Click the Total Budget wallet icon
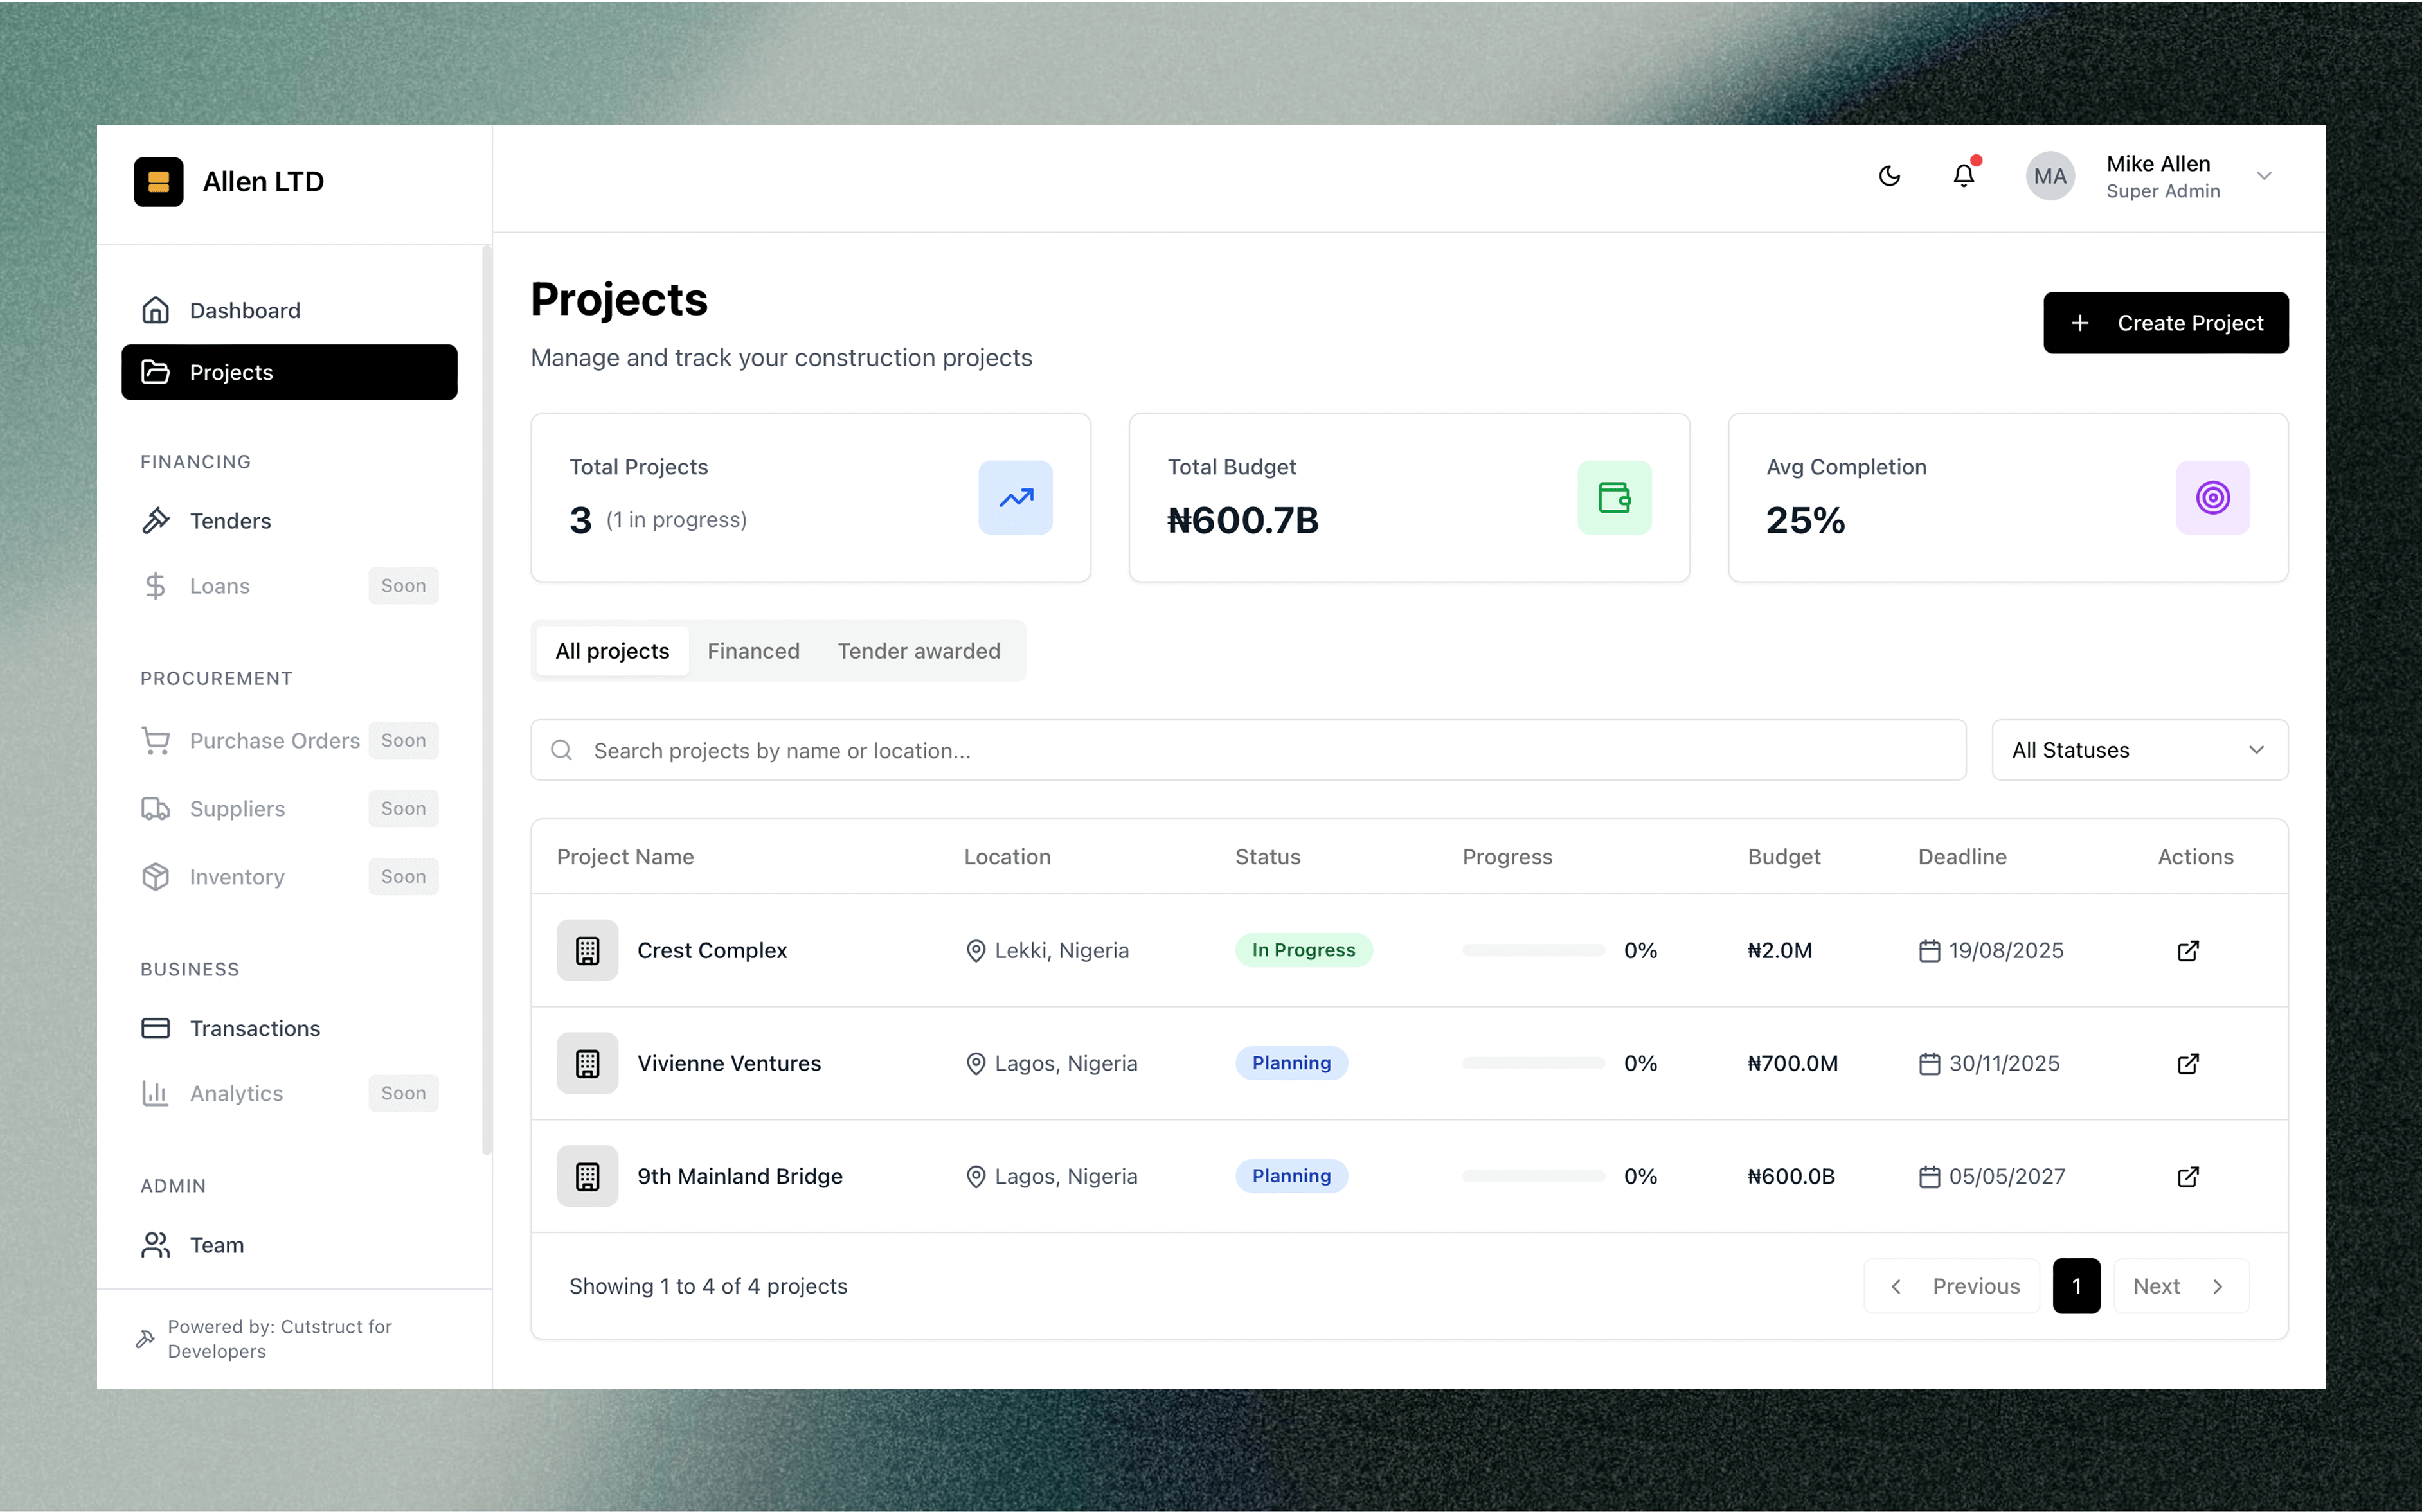 [x=1614, y=497]
